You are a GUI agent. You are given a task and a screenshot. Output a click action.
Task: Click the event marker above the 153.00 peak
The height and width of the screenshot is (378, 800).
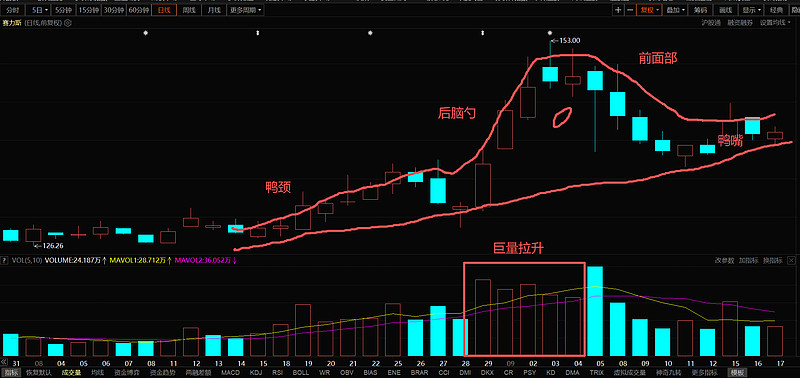click(x=550, y=33)
